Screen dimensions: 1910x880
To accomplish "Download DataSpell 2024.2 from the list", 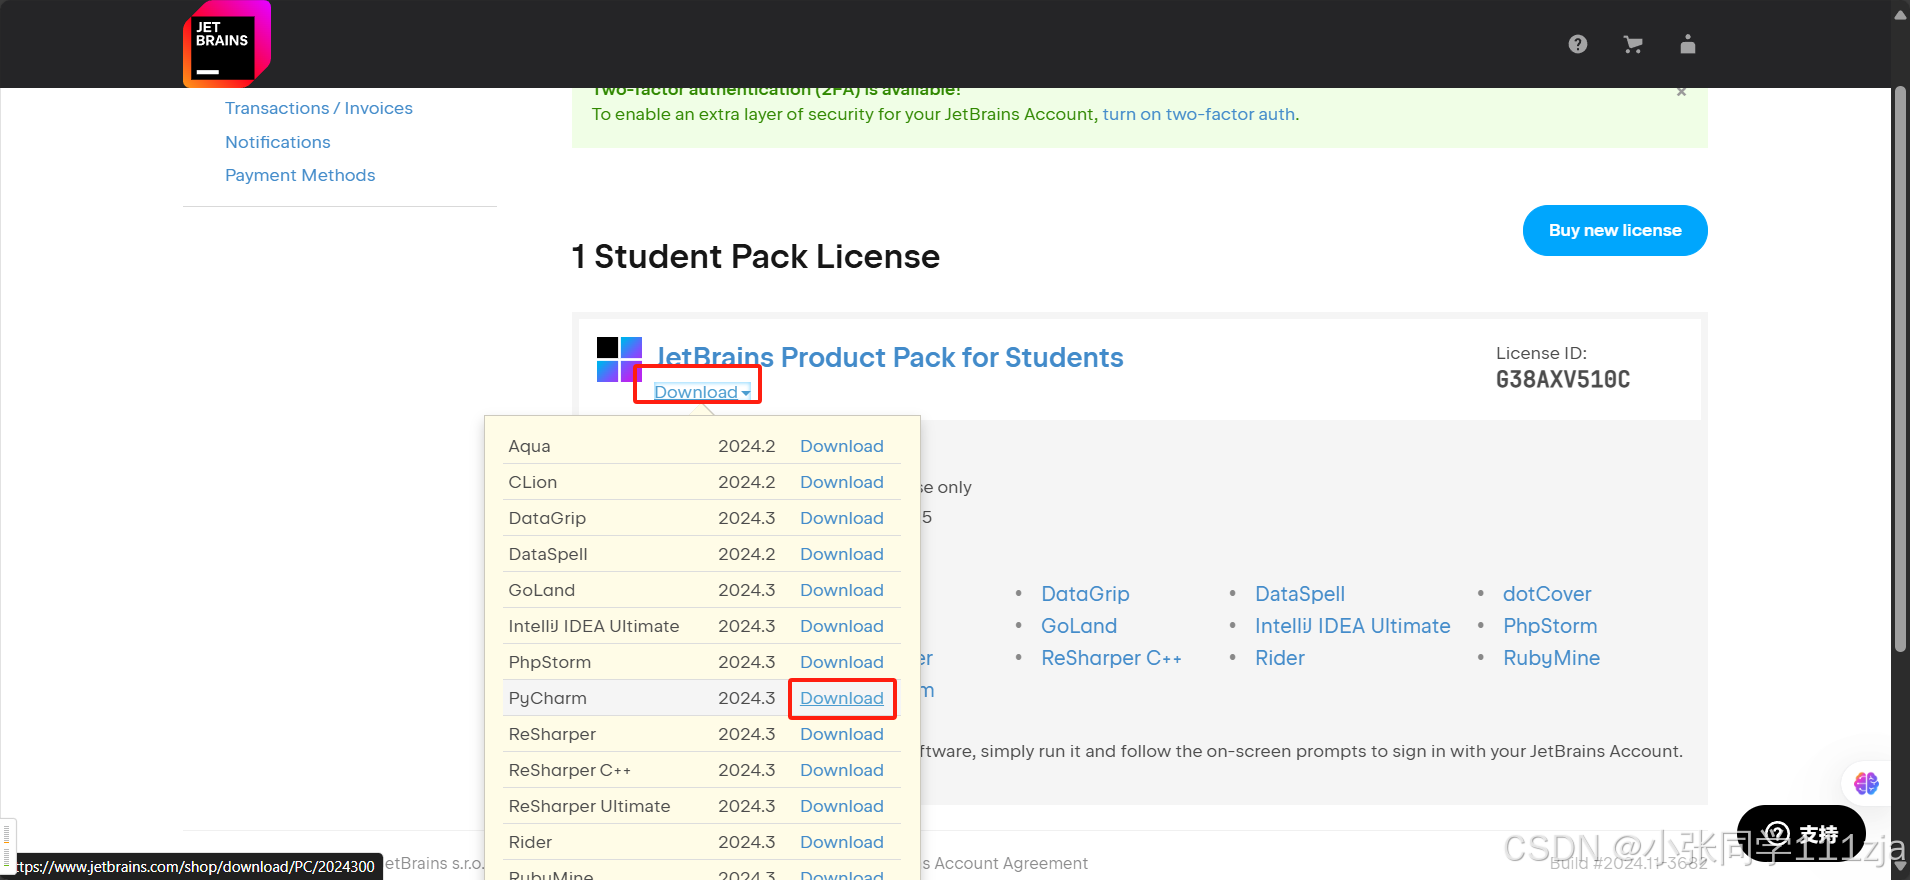I will click(x=842, y=554).
